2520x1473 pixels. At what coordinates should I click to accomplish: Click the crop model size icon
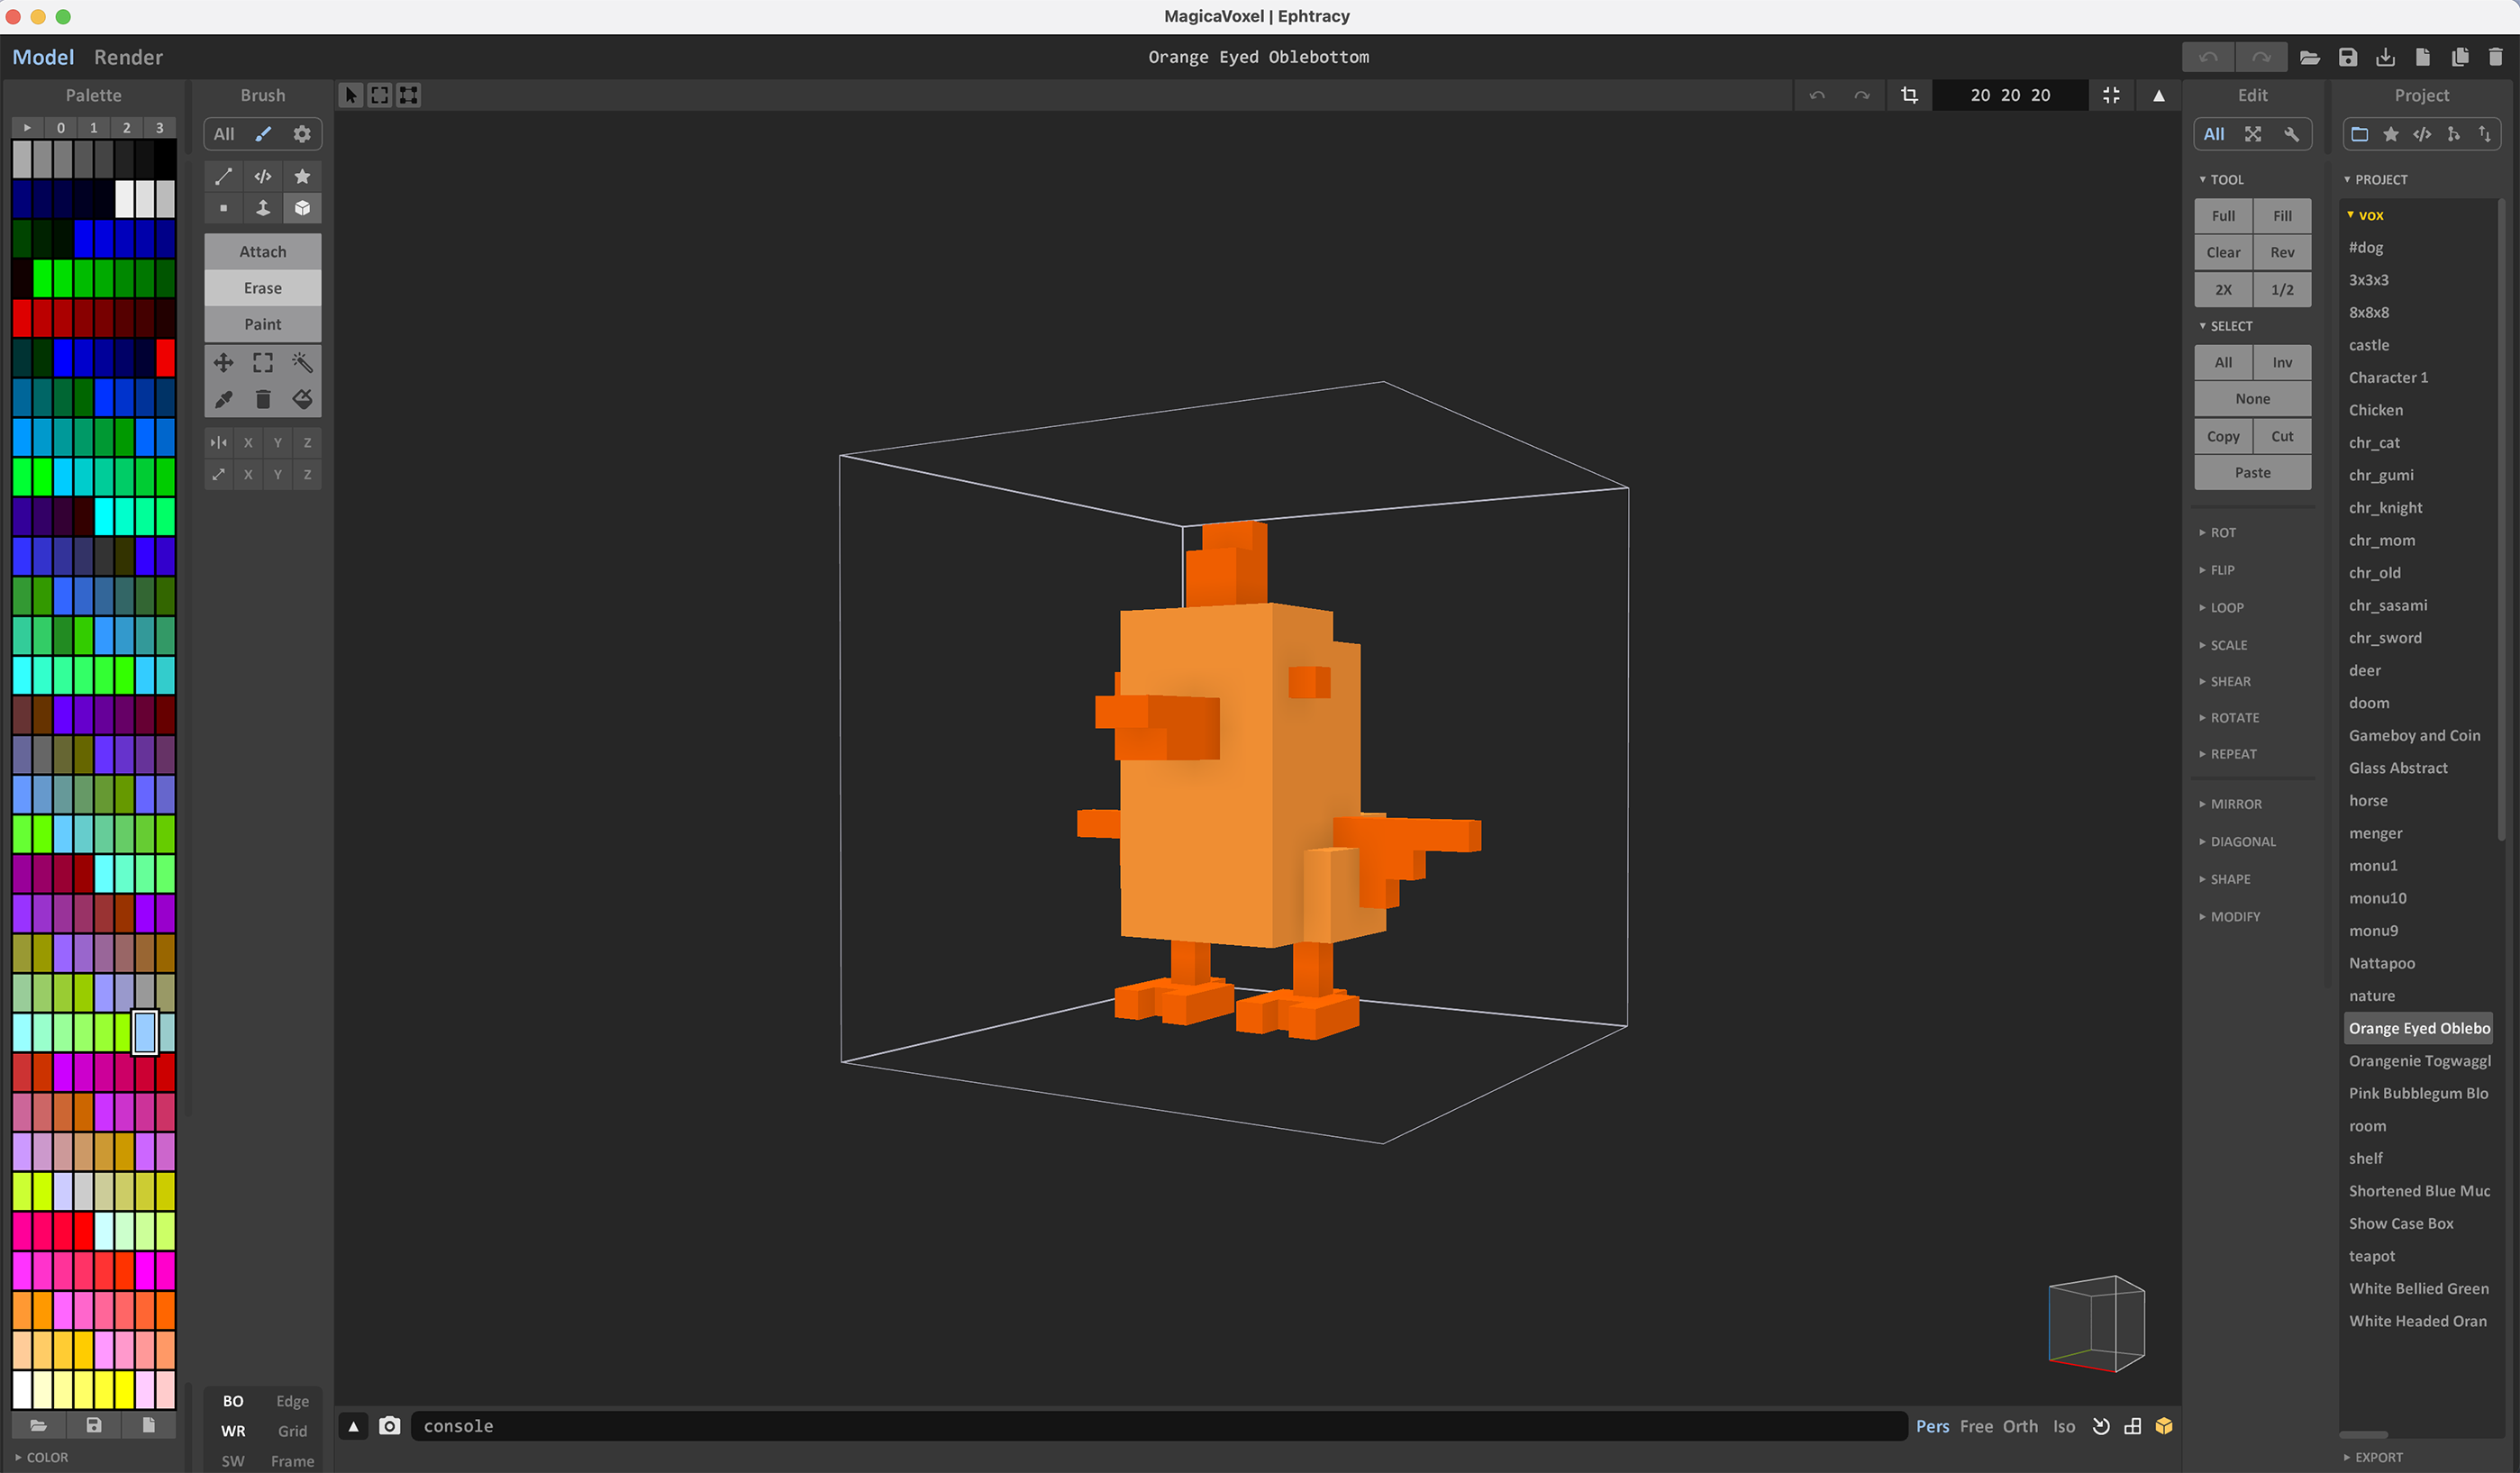(1909, 95)
